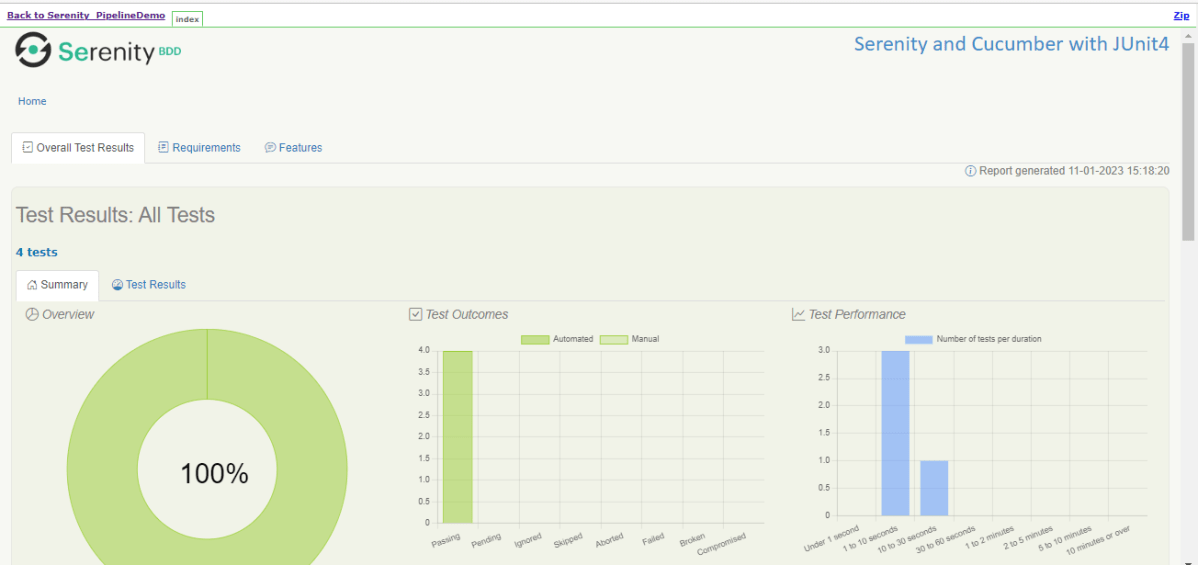Click the Overall Test Results tab icon
The image size is (1198, 565).
pyautogui.click(x=28, y=148)
